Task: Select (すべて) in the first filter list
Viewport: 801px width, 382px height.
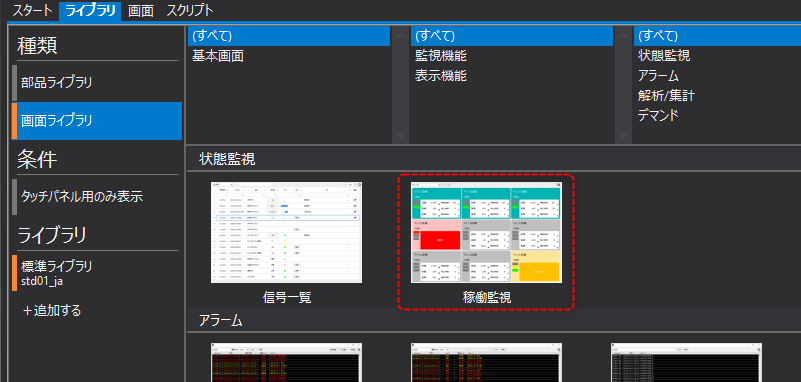Action: [289, 36]
